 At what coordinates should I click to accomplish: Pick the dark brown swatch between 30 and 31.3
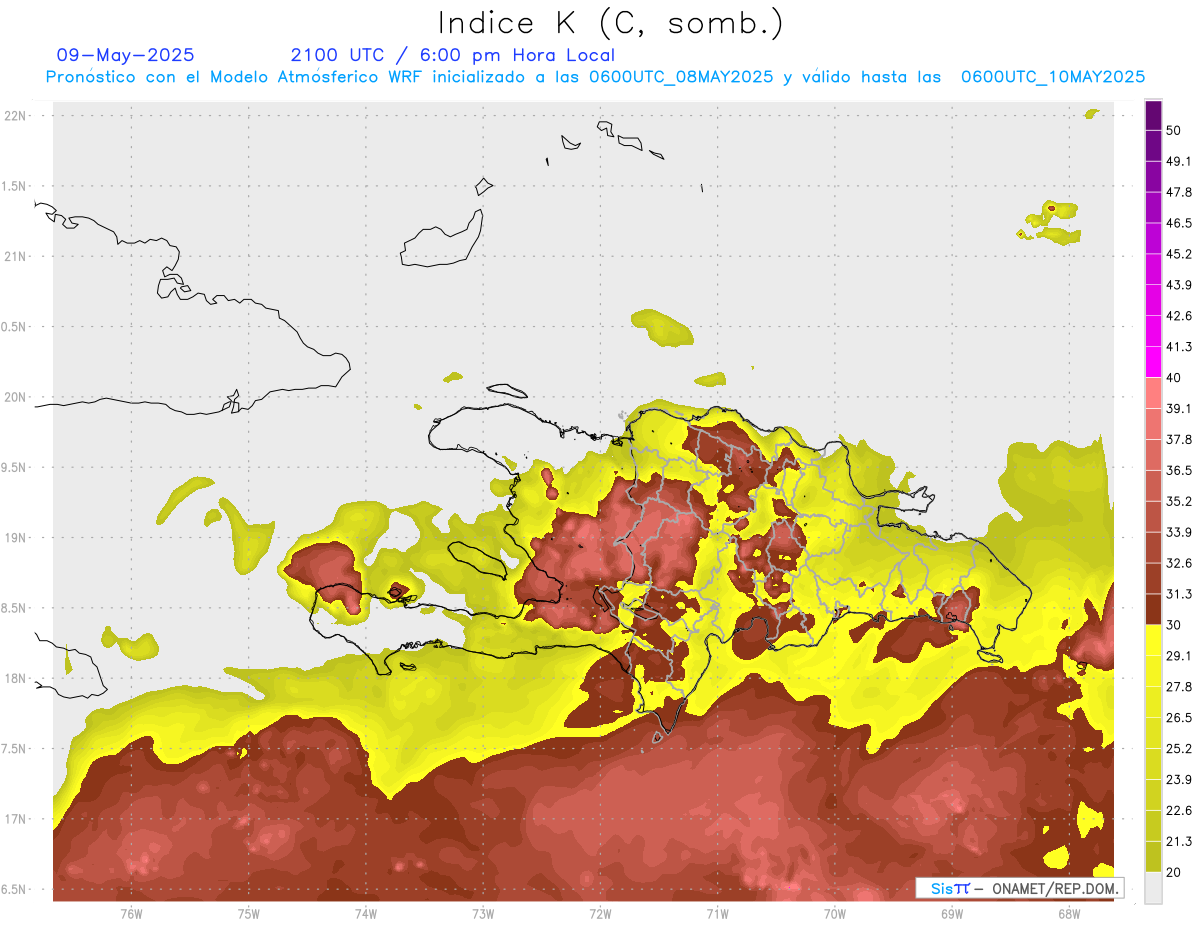click(1153, 610)
